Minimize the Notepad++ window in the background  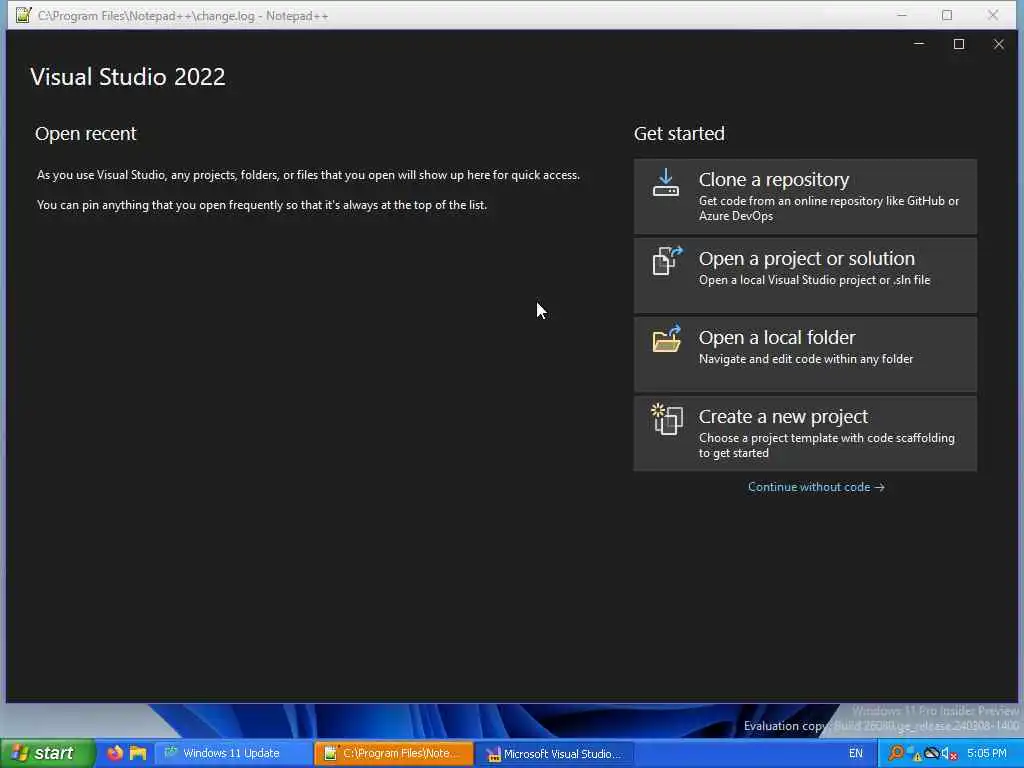click(x=902, y=15)
